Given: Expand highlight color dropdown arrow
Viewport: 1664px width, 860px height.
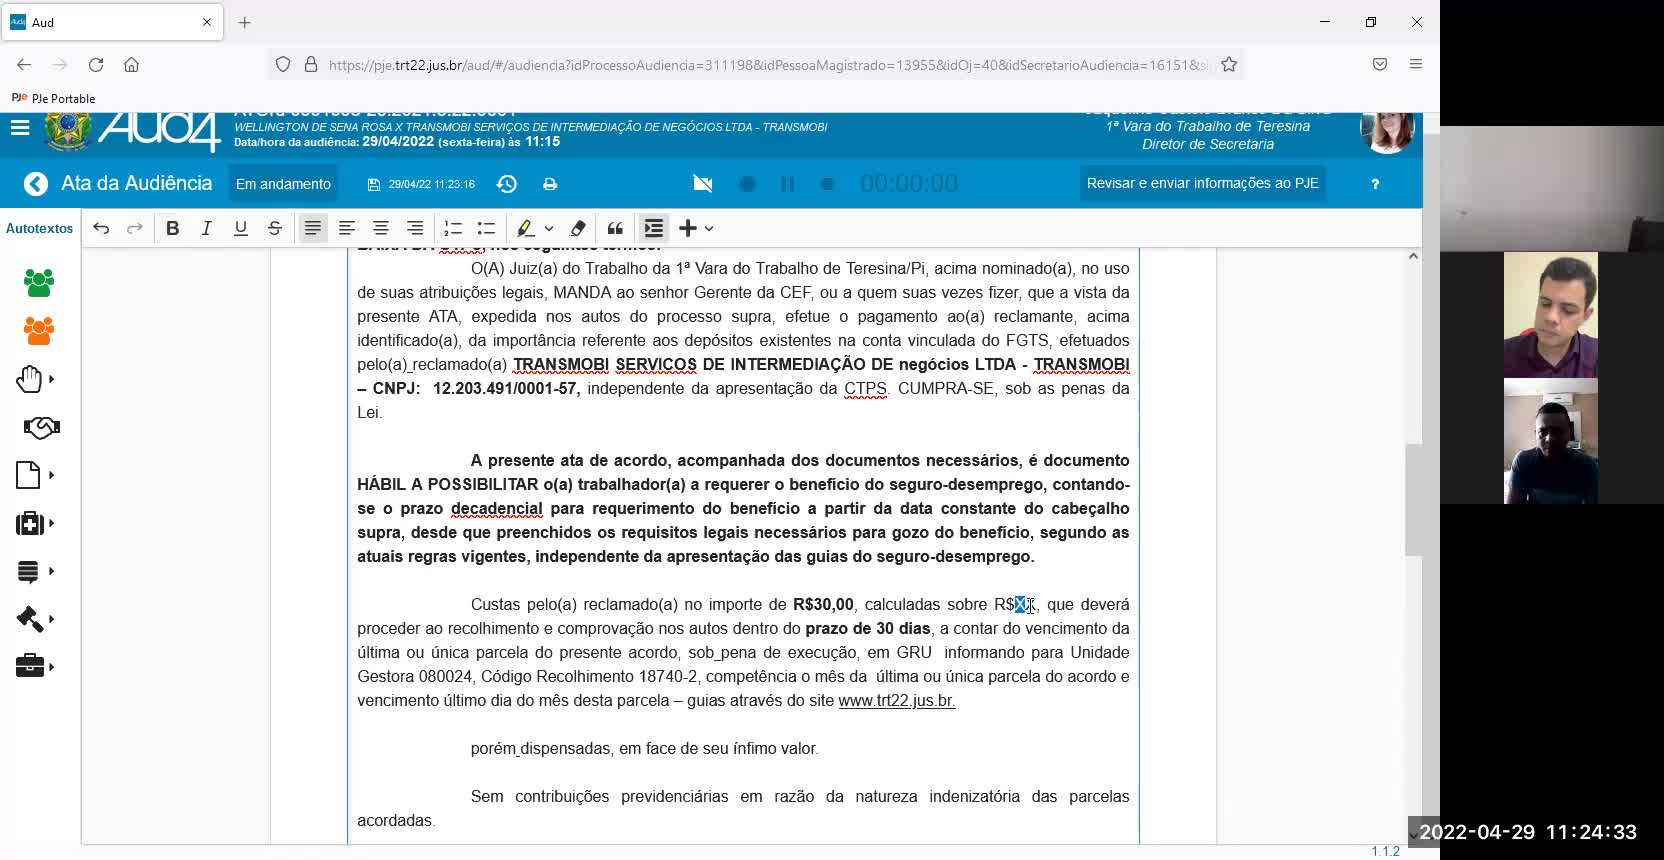Looking at the screenshot, I should click(549, 228).
